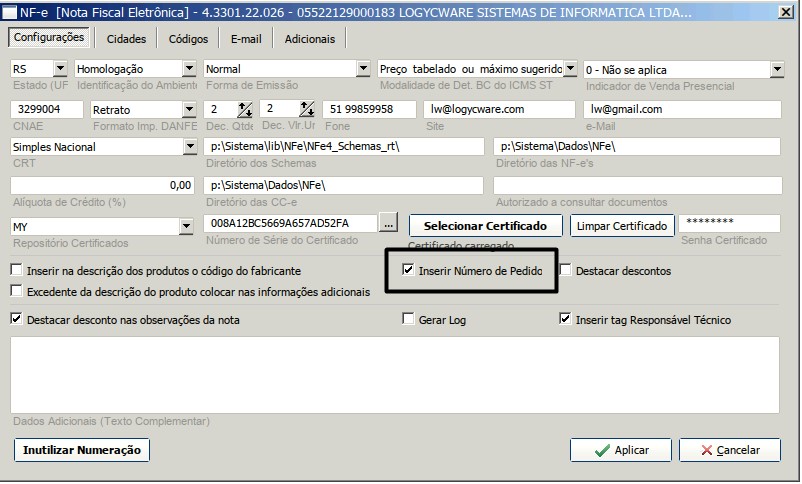Open the Simples Nacional CRT dropdown
This screenshot has width=802, height=484.
tap(190, 147)
